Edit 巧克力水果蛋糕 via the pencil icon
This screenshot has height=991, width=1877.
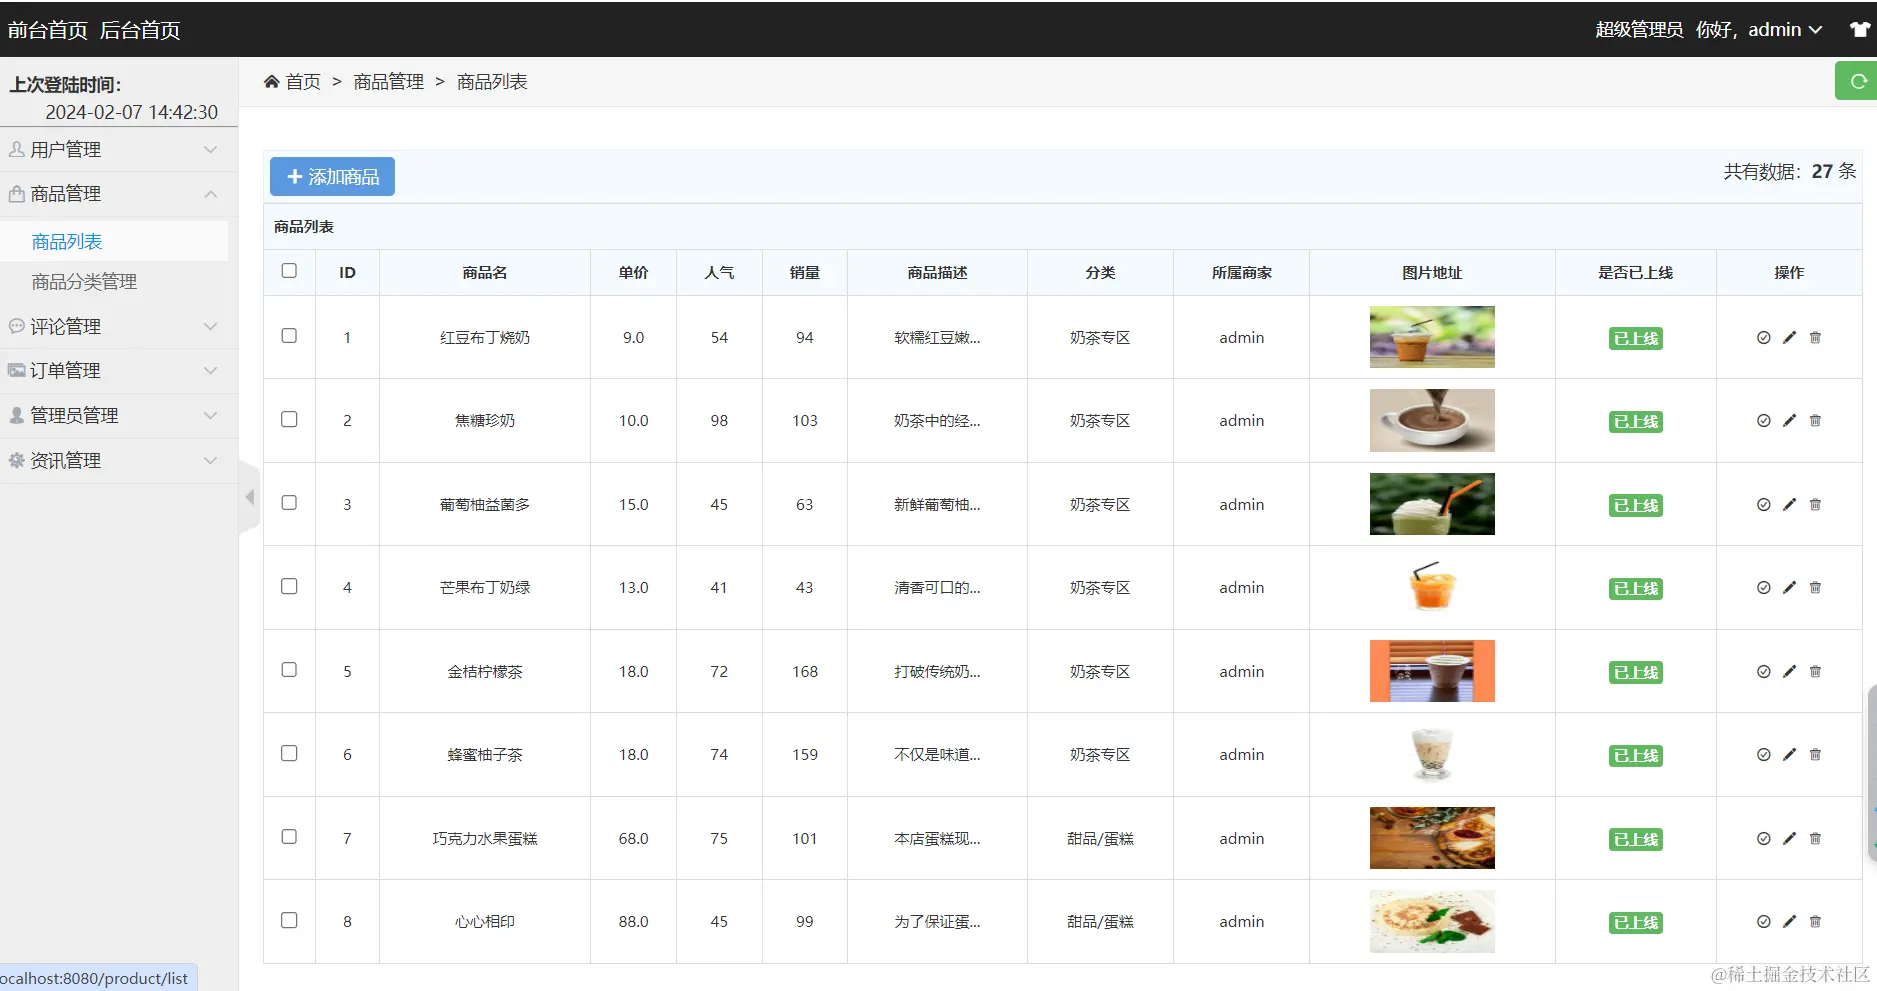pos(1789,839)
